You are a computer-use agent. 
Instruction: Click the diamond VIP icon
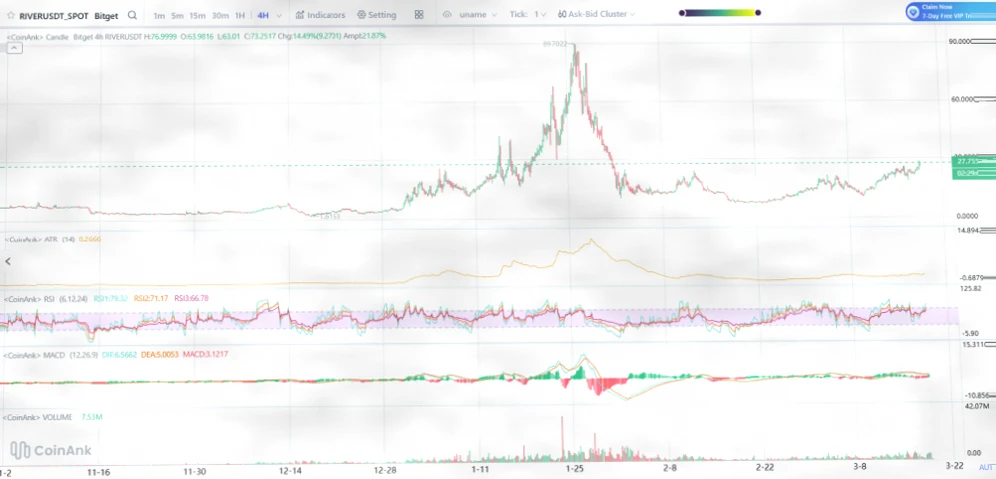tap(913, 11)
